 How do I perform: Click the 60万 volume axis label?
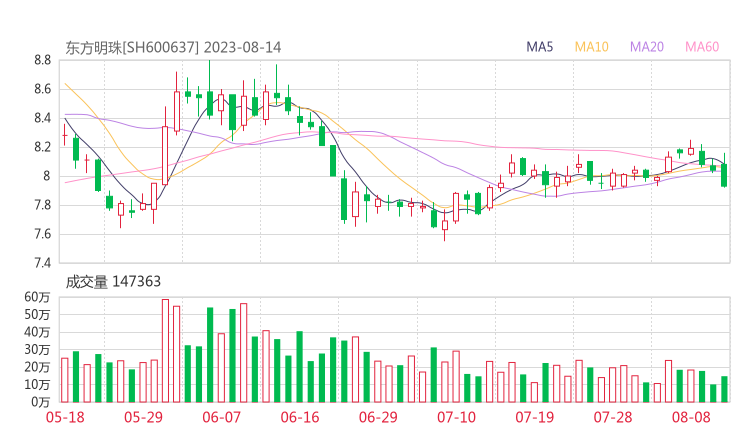tap(37, 297)
